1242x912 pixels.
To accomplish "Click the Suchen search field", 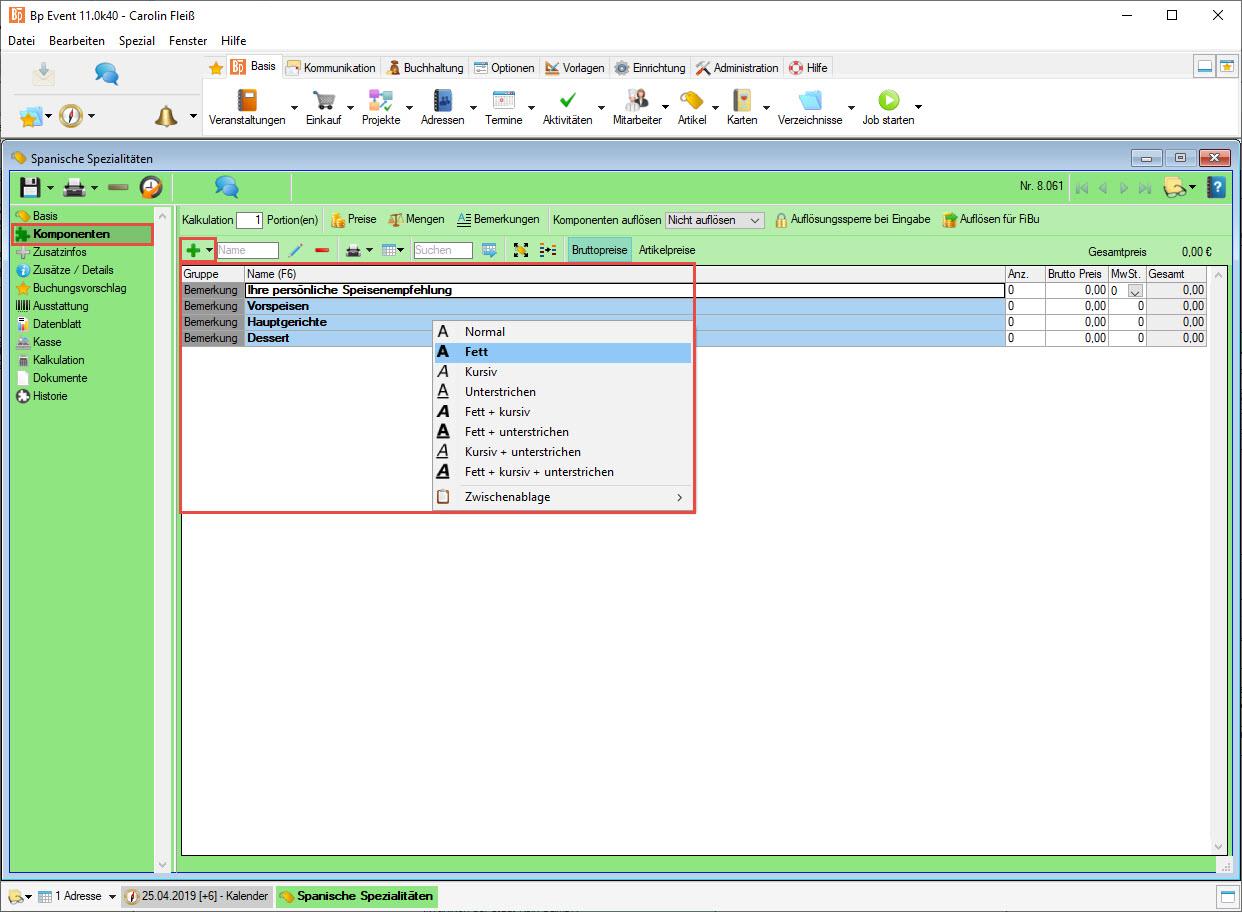I will click(x=442, y=250).
